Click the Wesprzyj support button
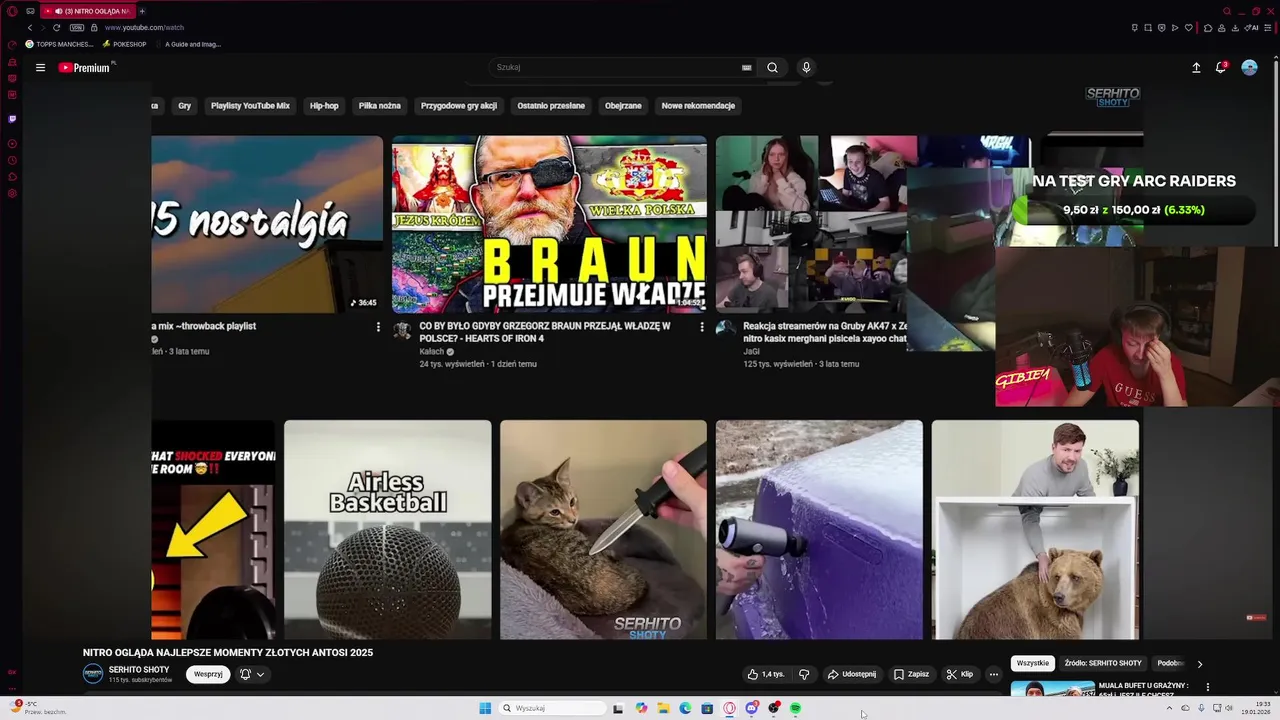 tap(208, 674)
